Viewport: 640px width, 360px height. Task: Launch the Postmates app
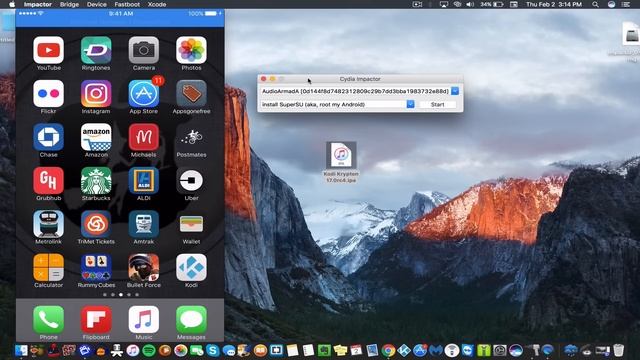(191, 137)
